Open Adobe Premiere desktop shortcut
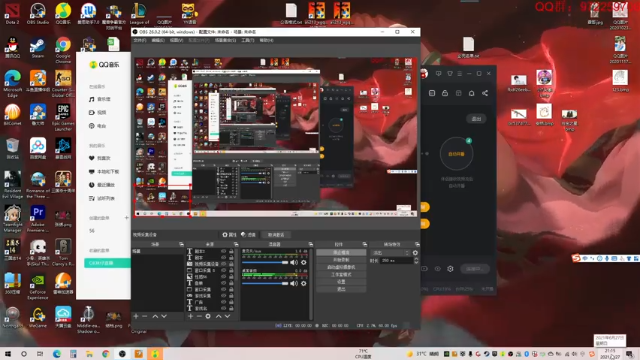Viewport: 640px width, 360px height. tap(38, 218)
